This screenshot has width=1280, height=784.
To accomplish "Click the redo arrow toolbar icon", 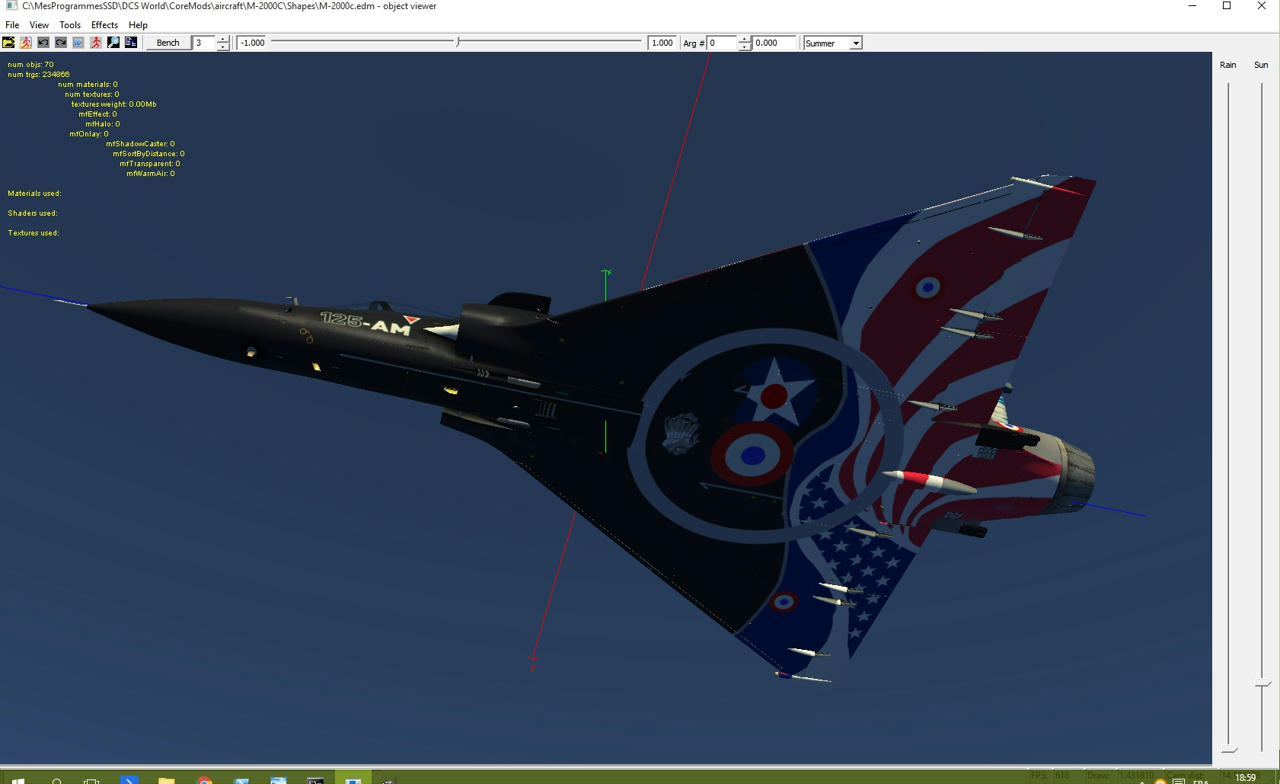I will coord(61,43).
